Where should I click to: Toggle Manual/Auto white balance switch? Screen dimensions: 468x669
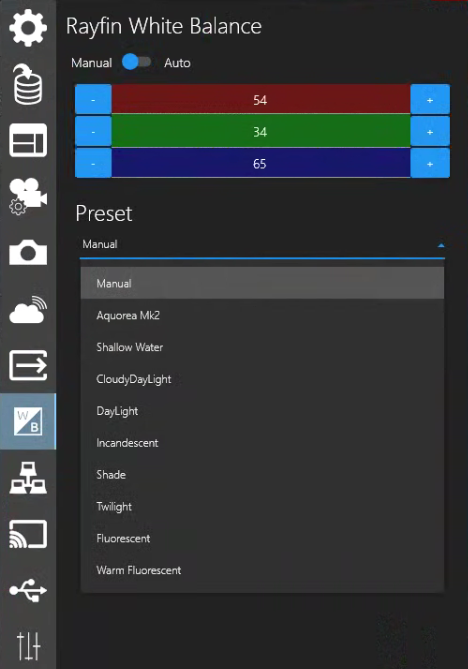click(x=137, y=62)
